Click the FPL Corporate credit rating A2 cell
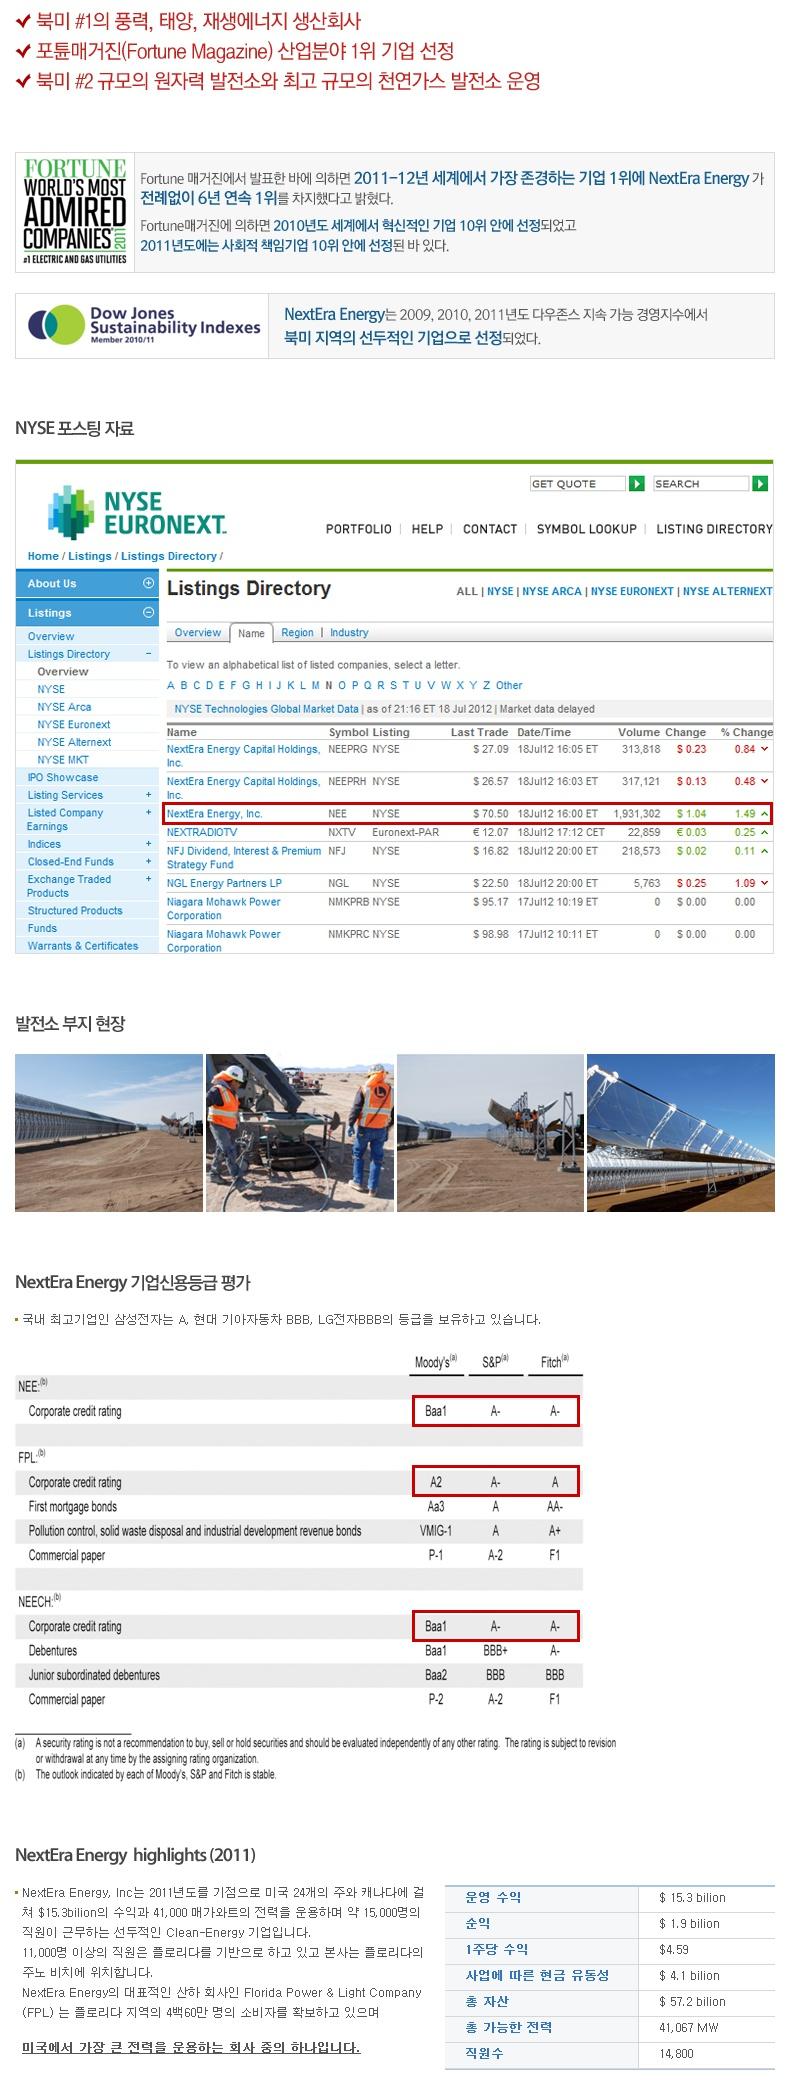790x2087 pixels. click(436, 1482)
